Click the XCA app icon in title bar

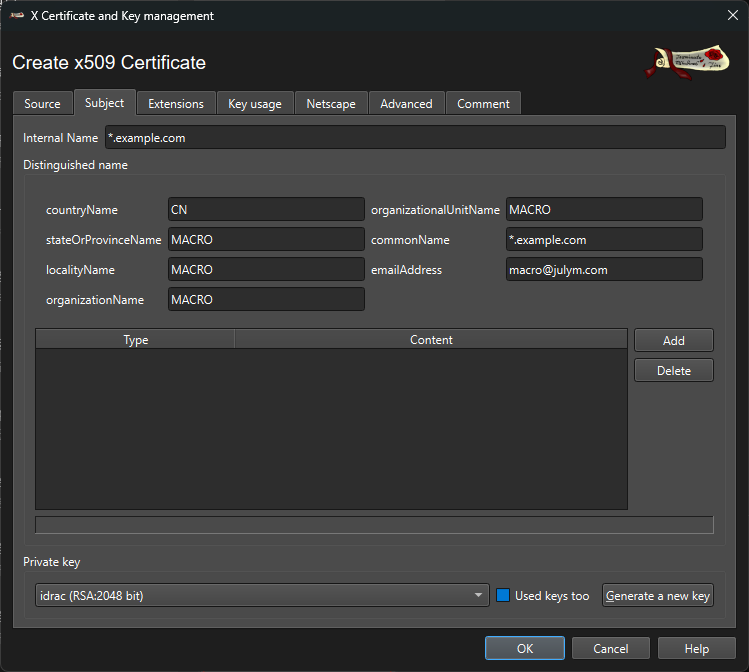(x=17, y=16)
